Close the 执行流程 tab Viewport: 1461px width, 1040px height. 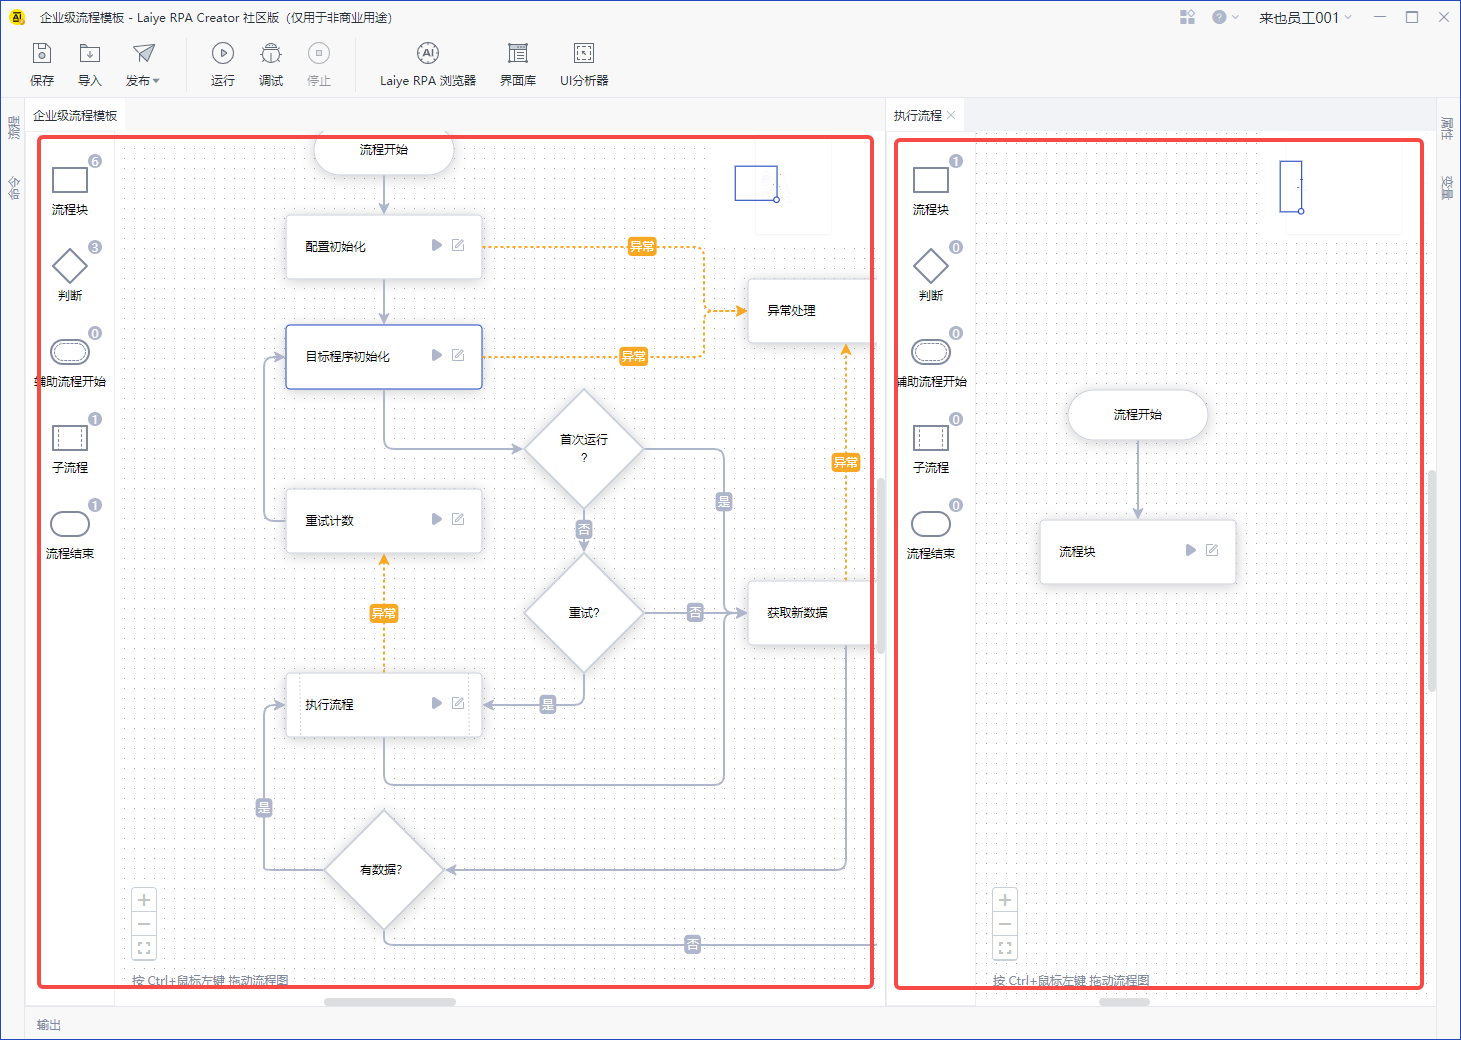point(951,116)
